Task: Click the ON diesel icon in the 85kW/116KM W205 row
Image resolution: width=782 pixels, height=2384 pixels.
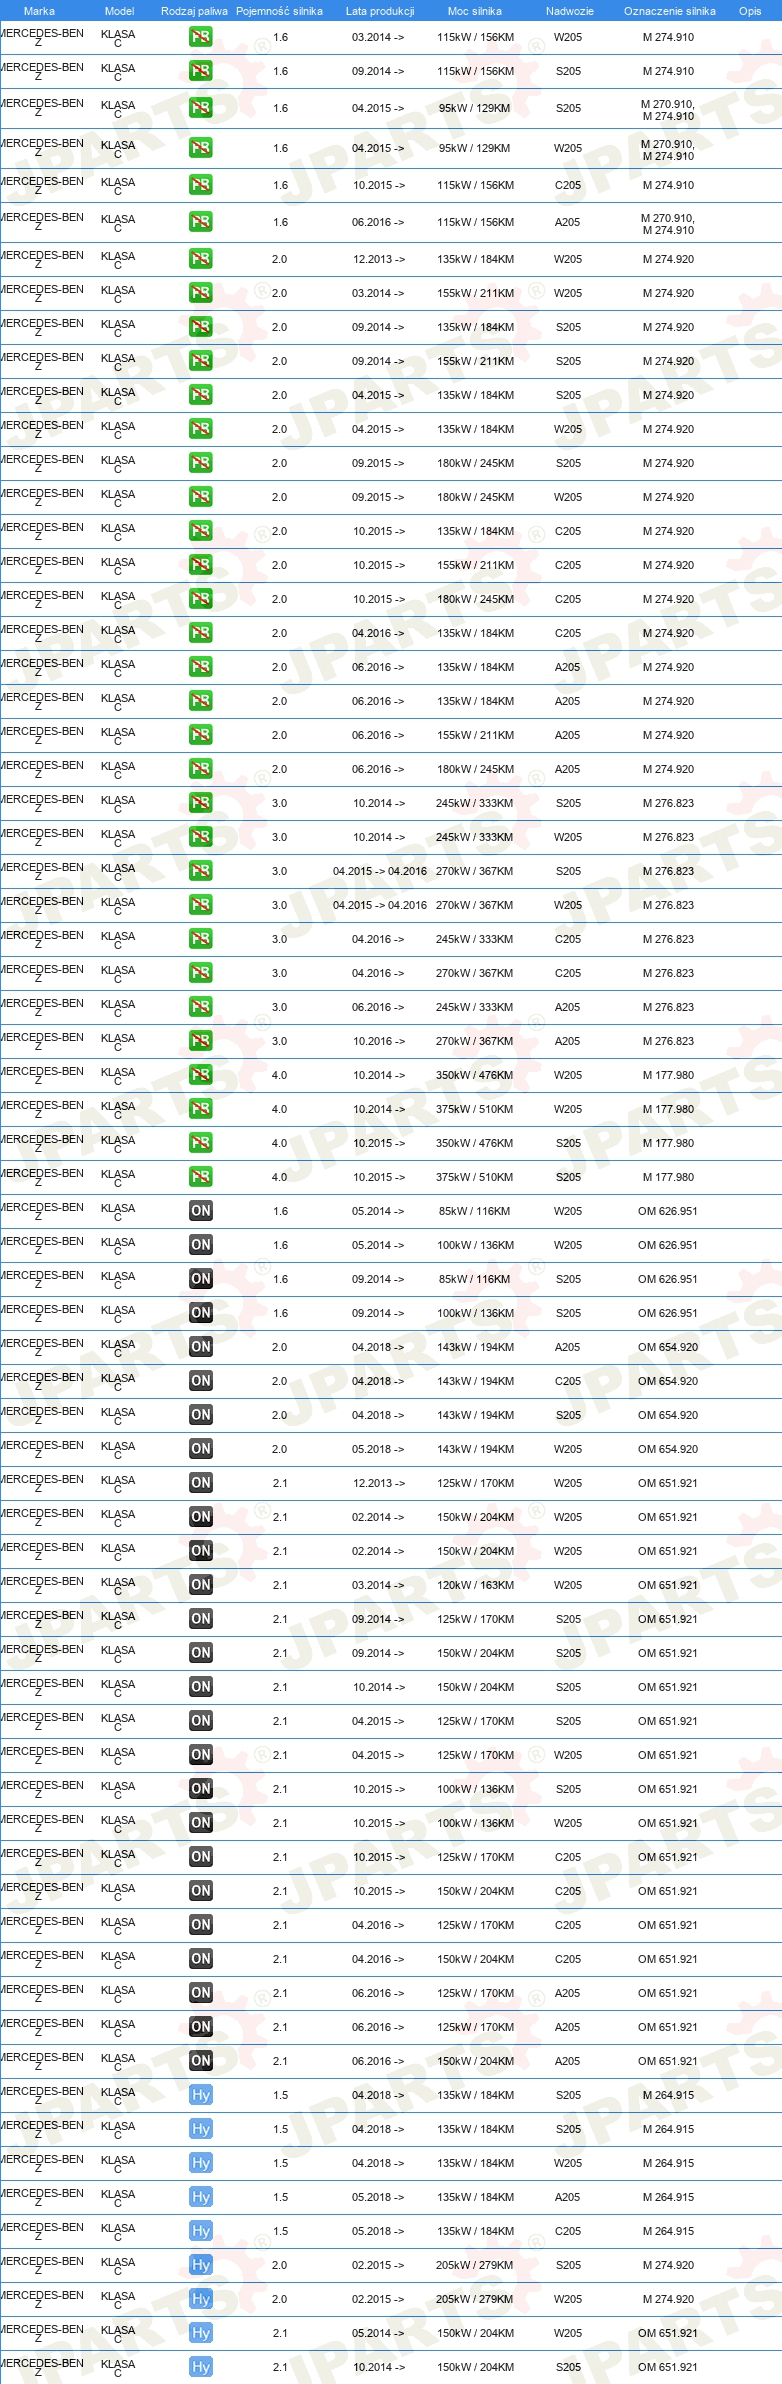Action: coord(201,1211)
